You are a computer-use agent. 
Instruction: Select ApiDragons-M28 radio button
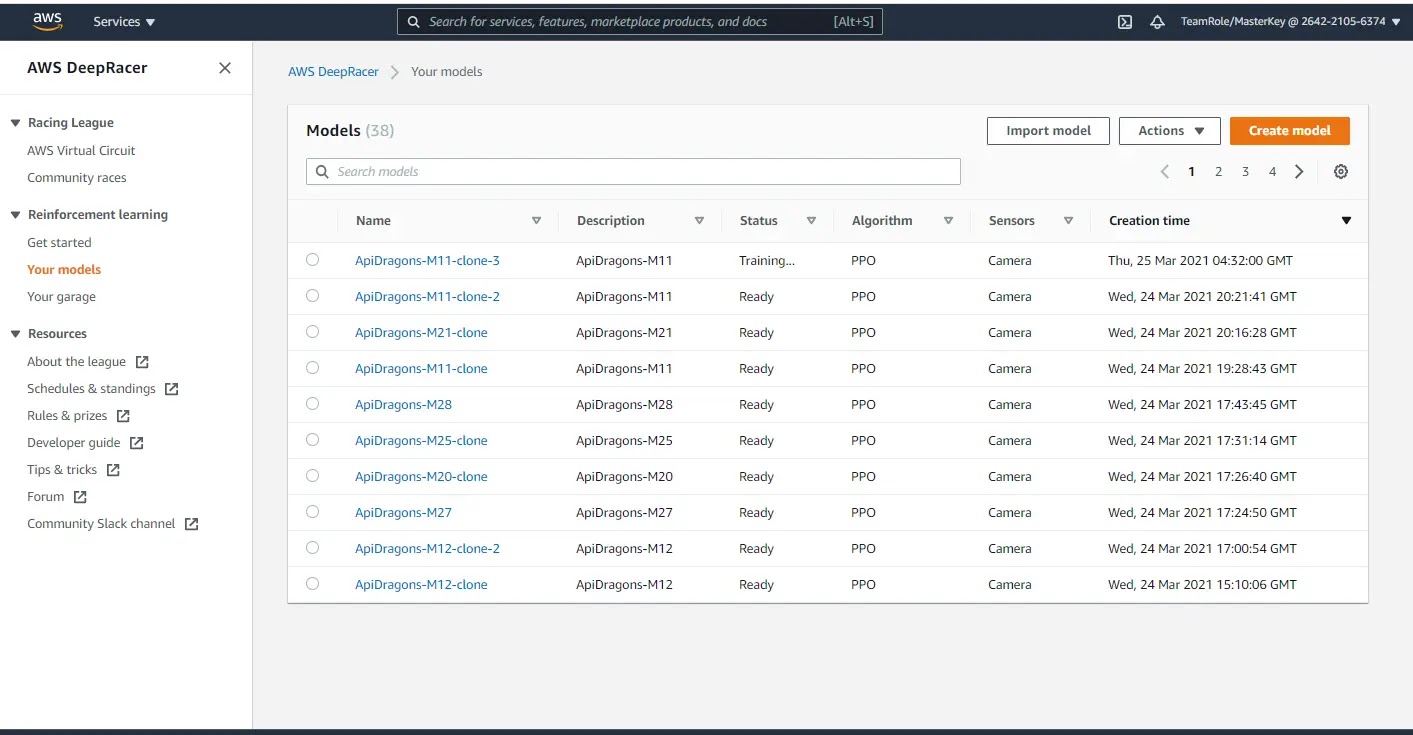pyautogui.click(x=312, y=404)
